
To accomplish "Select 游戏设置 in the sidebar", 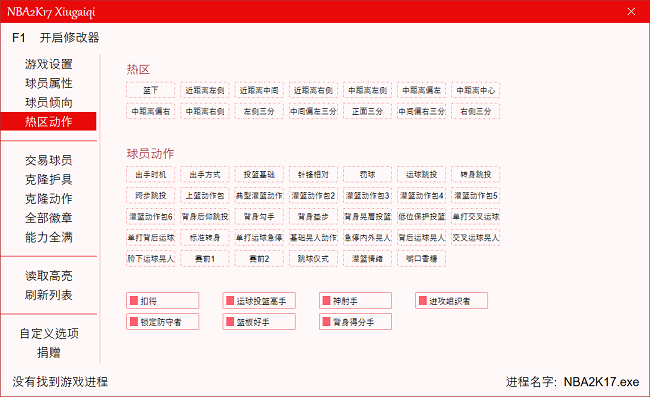I will pos(49,64).
